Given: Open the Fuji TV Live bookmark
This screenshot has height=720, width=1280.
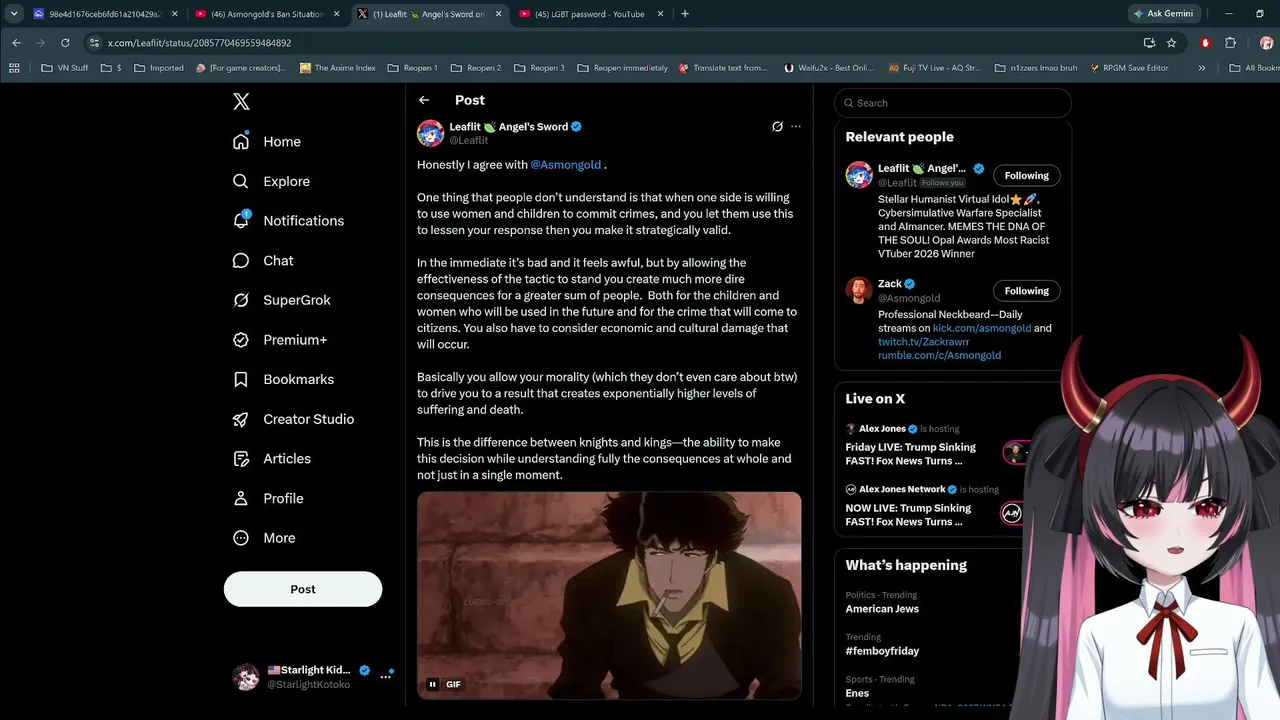Looking at the screenshot, I should point(934,68).
